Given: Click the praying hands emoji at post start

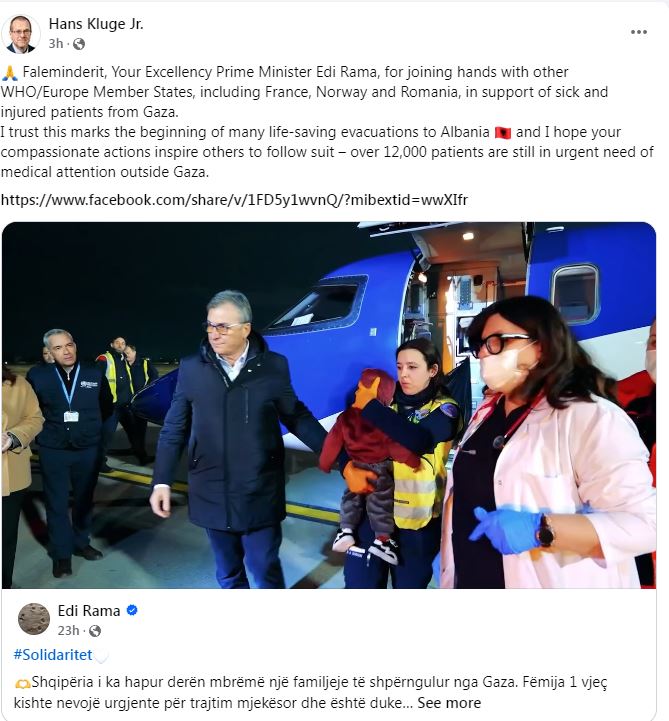Looking at the screenshot, I should 10,73.
